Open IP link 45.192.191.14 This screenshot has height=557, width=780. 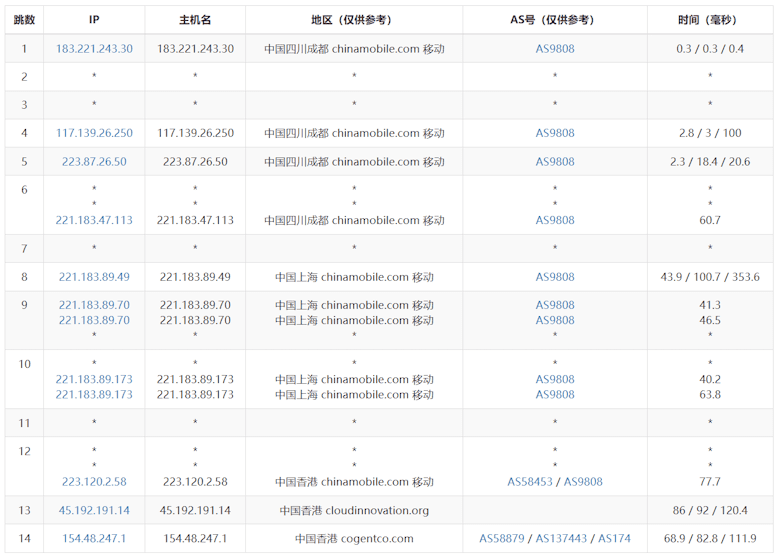[94, 510]
